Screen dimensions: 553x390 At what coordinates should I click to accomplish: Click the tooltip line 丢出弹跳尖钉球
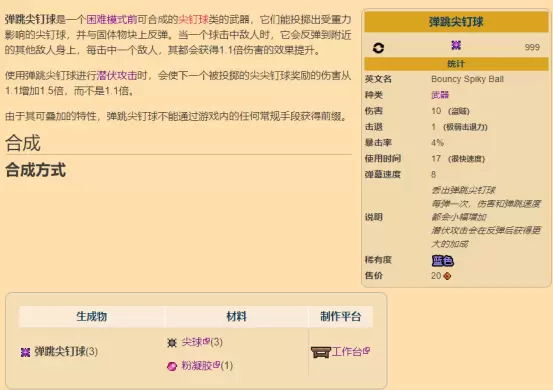pos(463,190)
